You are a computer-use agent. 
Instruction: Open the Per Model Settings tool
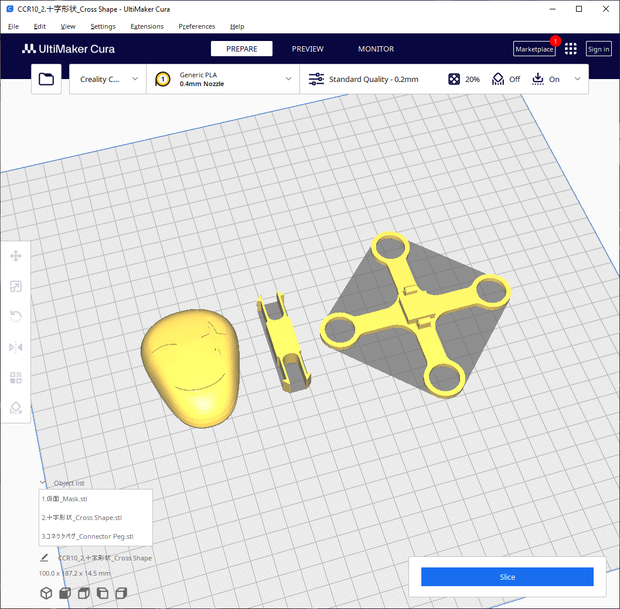[15, 378]
